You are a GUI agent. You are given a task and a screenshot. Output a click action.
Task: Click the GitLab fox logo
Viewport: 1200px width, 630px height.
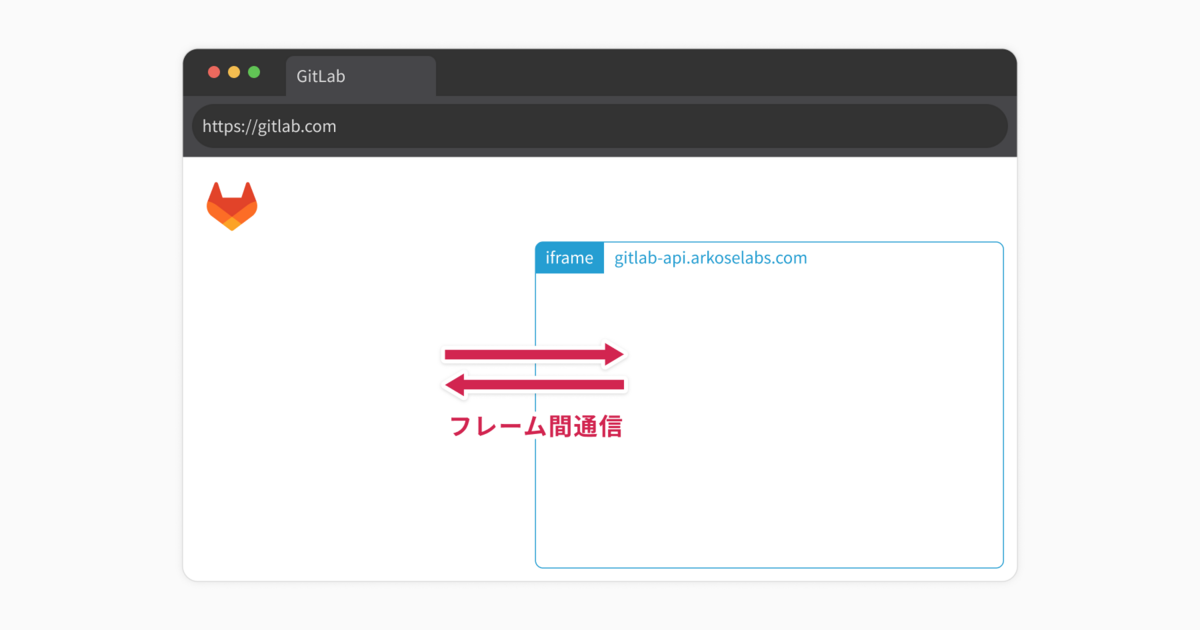coord(232,205)
